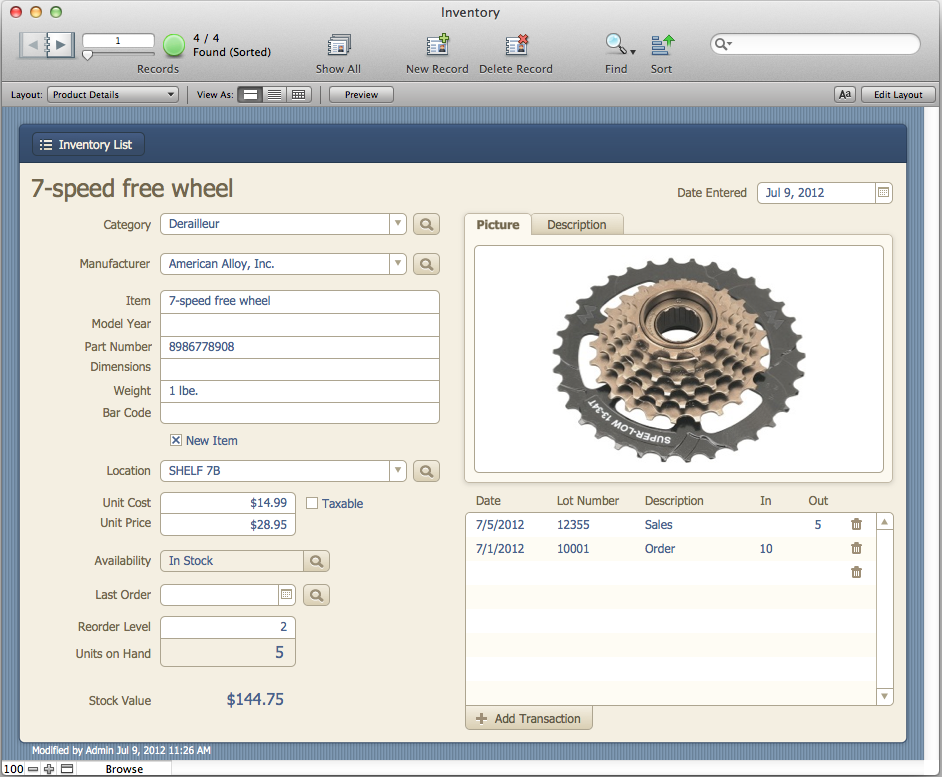Click the Delete Record icon

click(x=516, y=45)
